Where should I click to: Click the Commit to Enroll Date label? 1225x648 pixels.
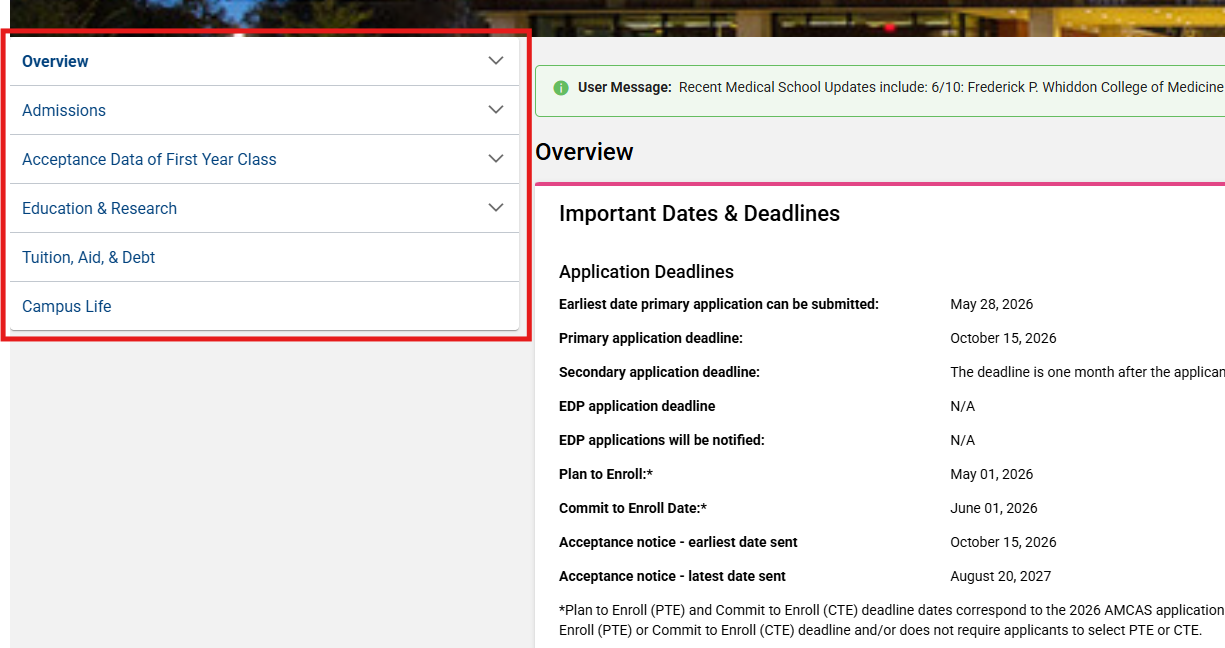pyautogui.click(x=633, y=508)
